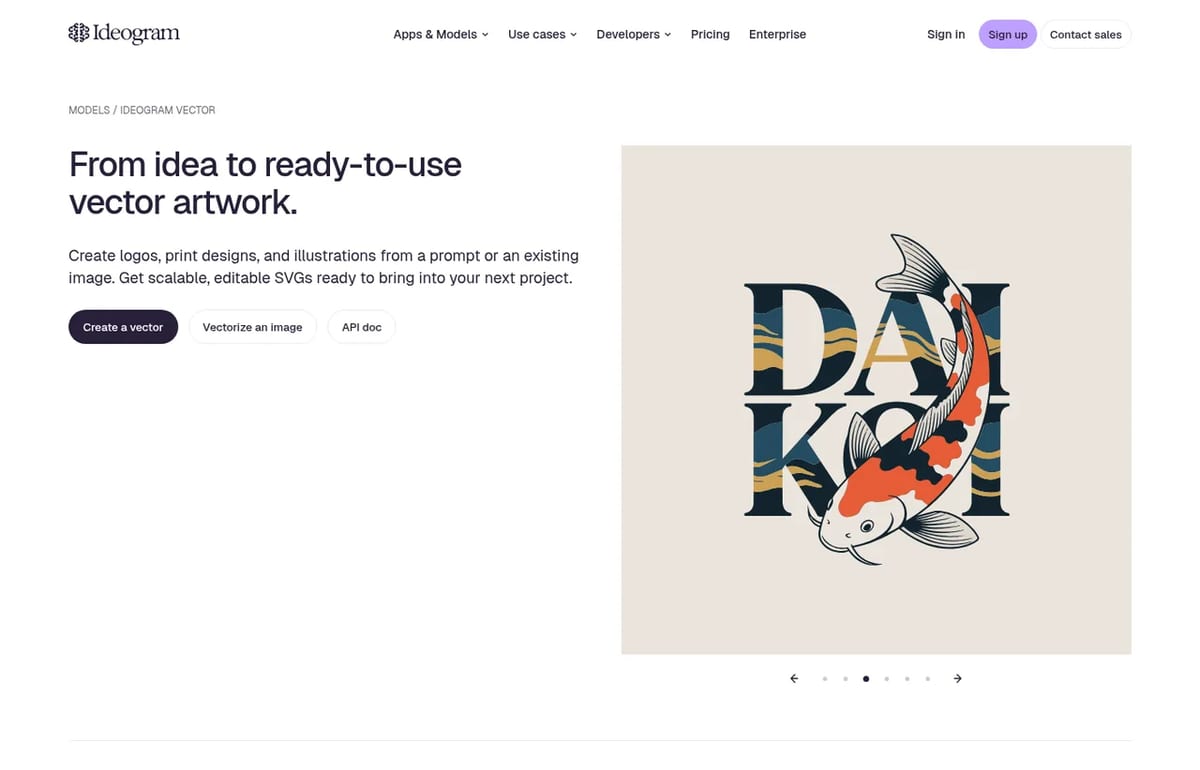Image resolution: width=1200 pixels, height=770 pixels.
Task: Click the IDEOGRAM VECTOR breadcrumb
Action: coord(168,110)
